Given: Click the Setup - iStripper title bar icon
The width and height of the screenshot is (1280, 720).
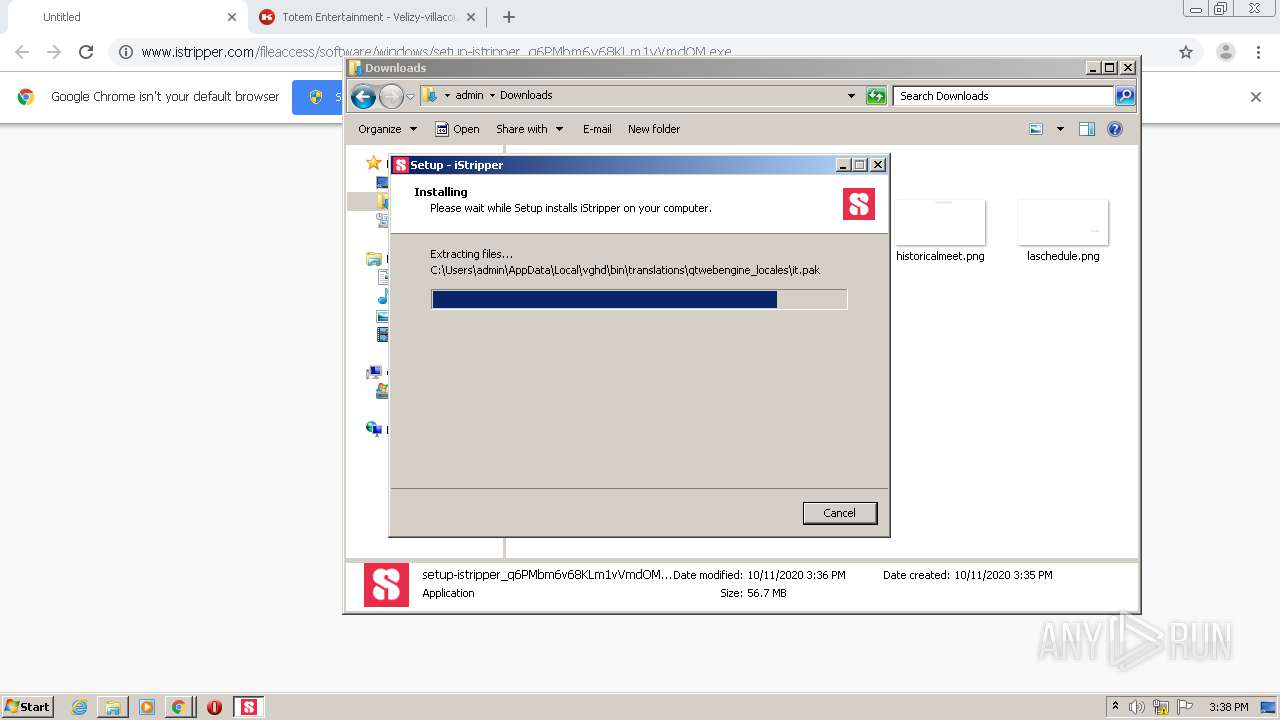Looking at the screenshot, I should [x=401, y=165].
